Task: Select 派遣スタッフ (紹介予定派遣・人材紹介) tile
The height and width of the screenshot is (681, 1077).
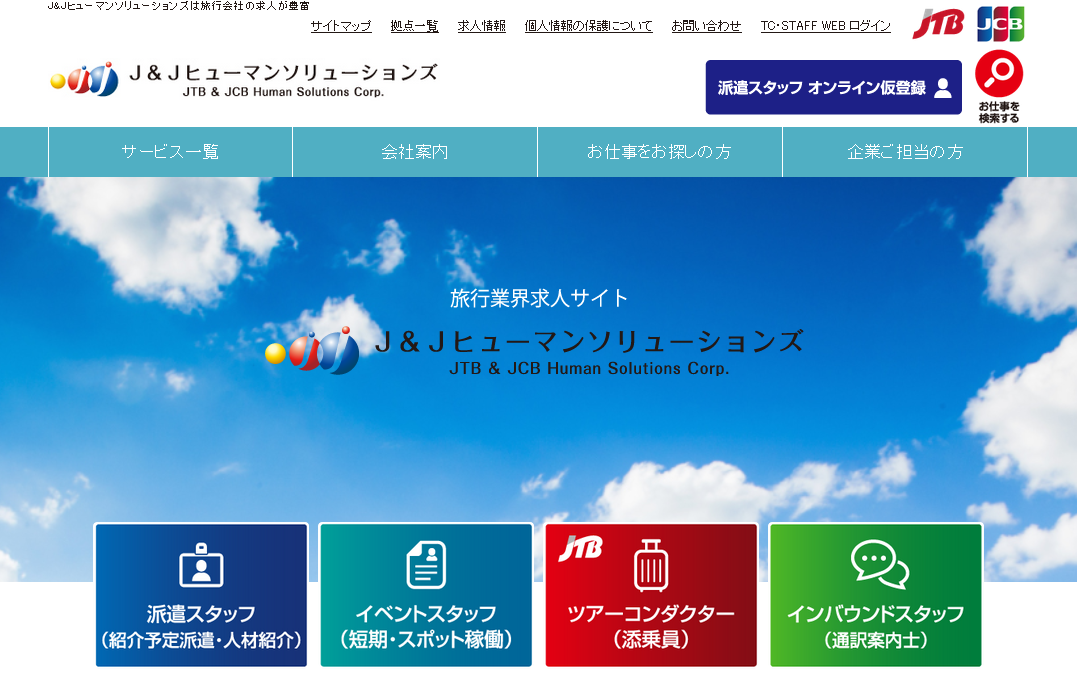Action: point(201,595)
